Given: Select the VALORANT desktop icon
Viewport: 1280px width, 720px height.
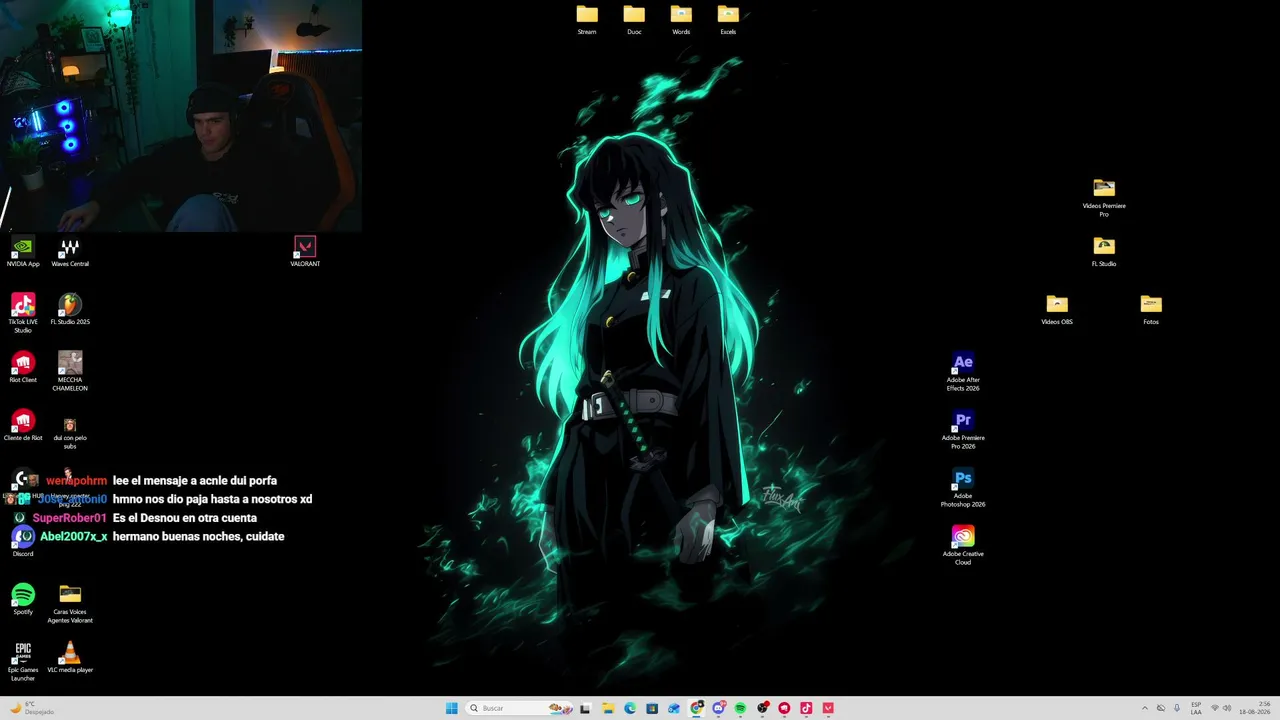Looking at the screenshot, I should pyautogui.click(x=305, y=251).
